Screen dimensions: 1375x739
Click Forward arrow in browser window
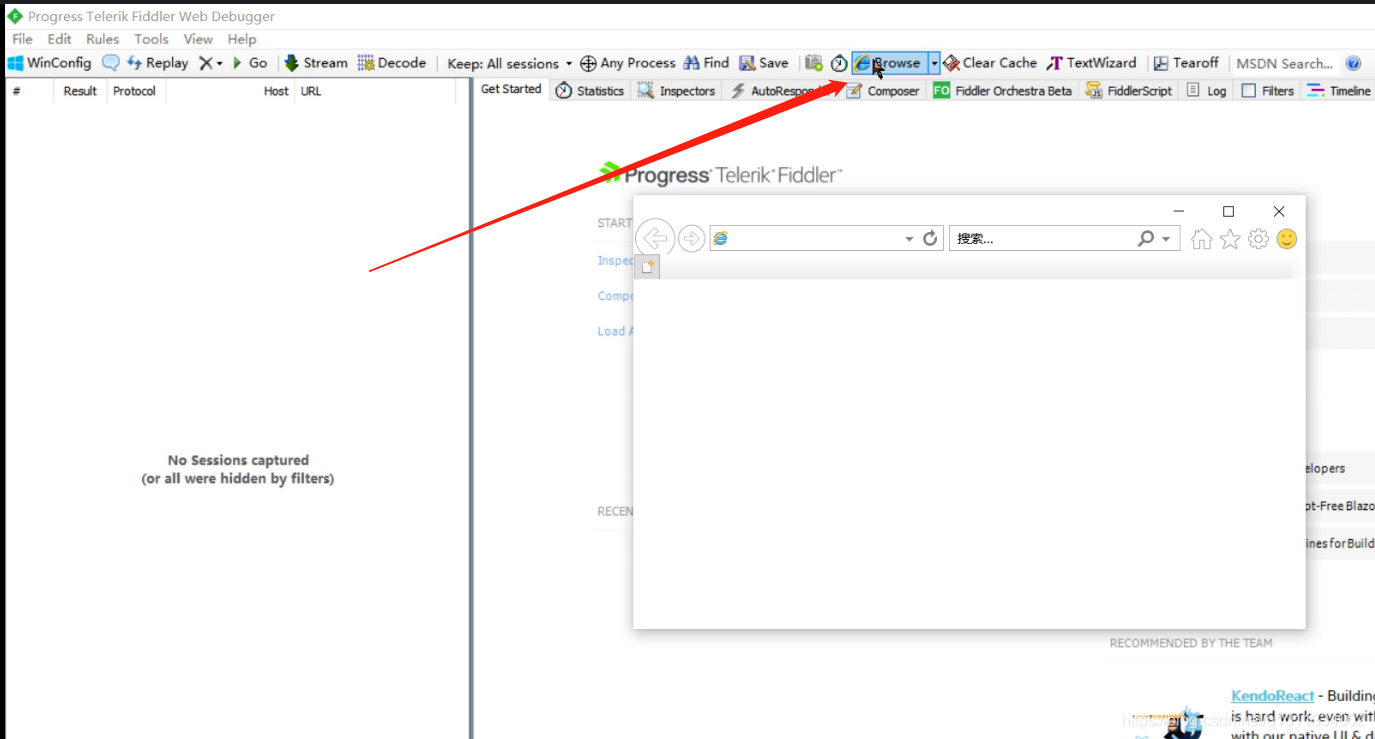point(692,238)
